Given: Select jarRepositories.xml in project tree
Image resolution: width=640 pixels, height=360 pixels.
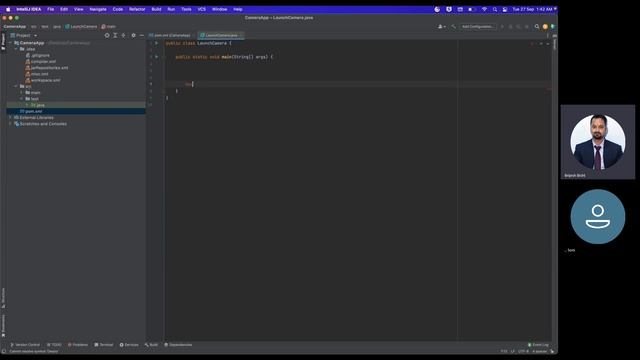Looking at the screenshot, I should click(47, 68).
